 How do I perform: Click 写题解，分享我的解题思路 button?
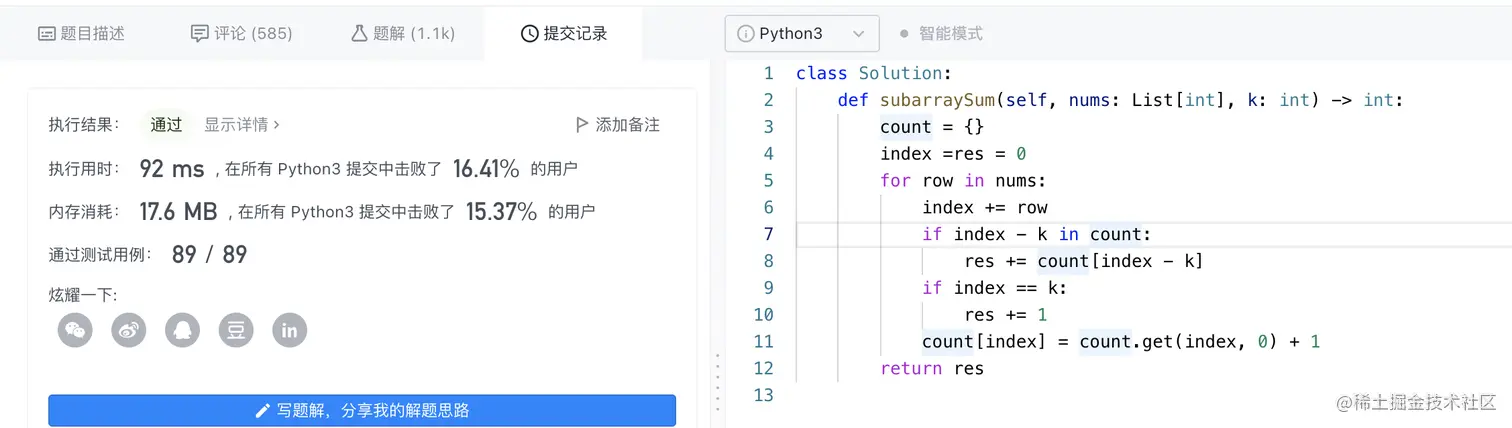click(x=362, y=410)
